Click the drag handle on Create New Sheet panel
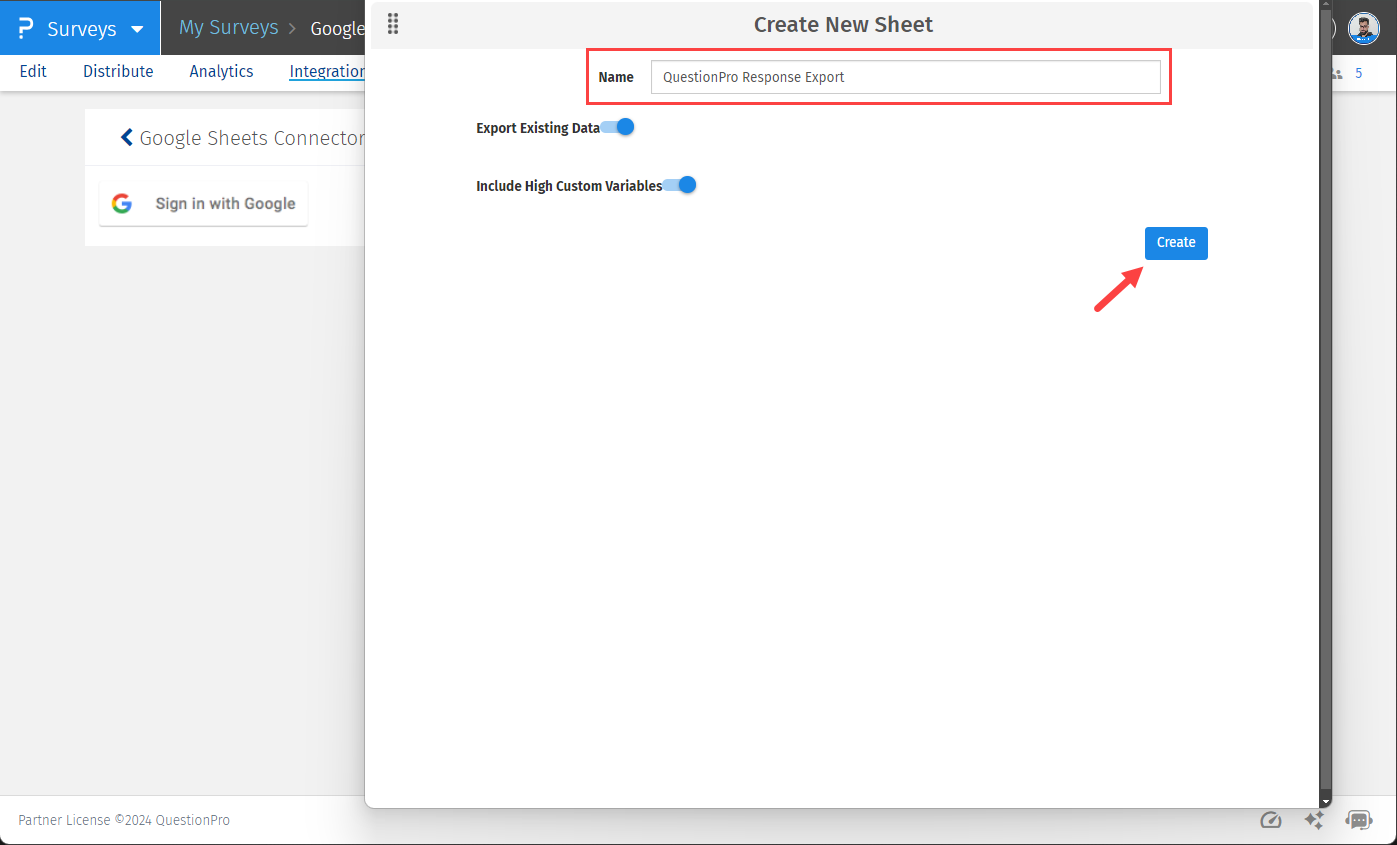 click(x=392, y=24)
